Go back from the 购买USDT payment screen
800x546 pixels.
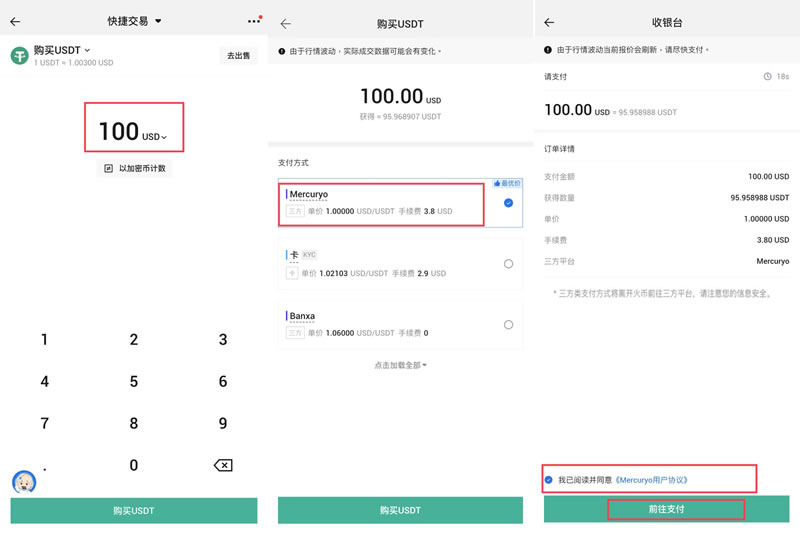[x=286, y=23]
